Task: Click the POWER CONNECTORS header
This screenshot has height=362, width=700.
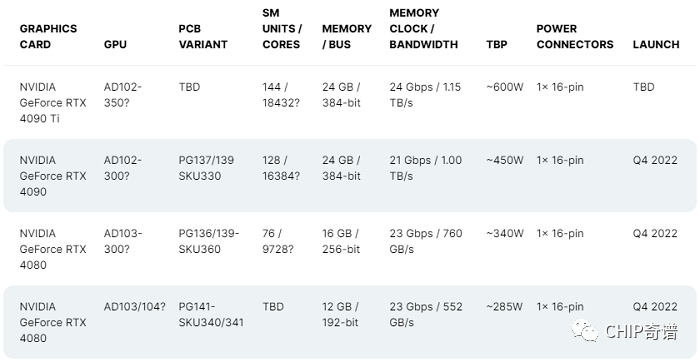Action: tap(575, 37)
